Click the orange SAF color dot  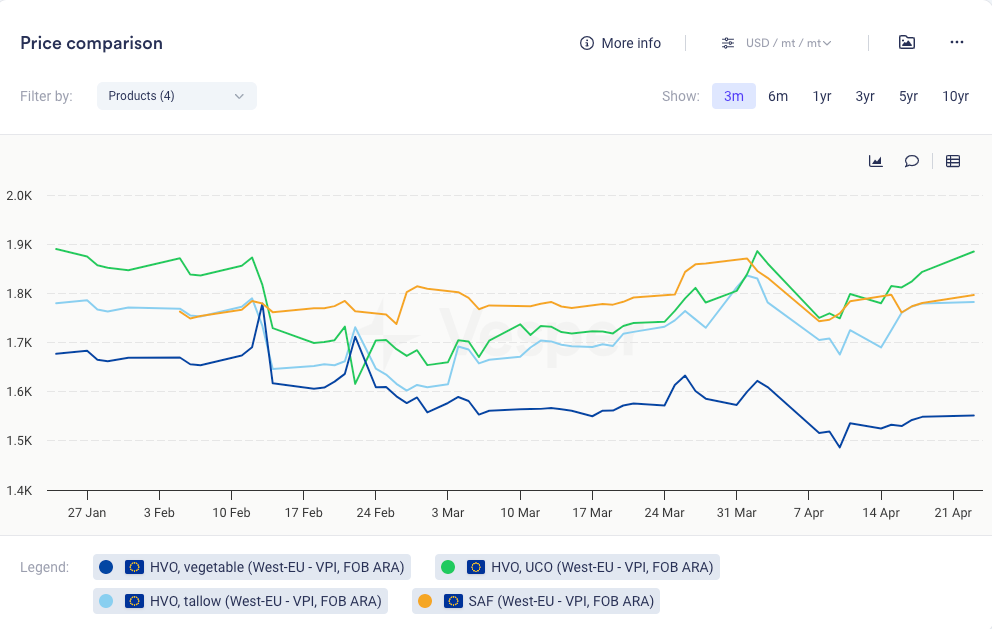(x=425, y=601)
